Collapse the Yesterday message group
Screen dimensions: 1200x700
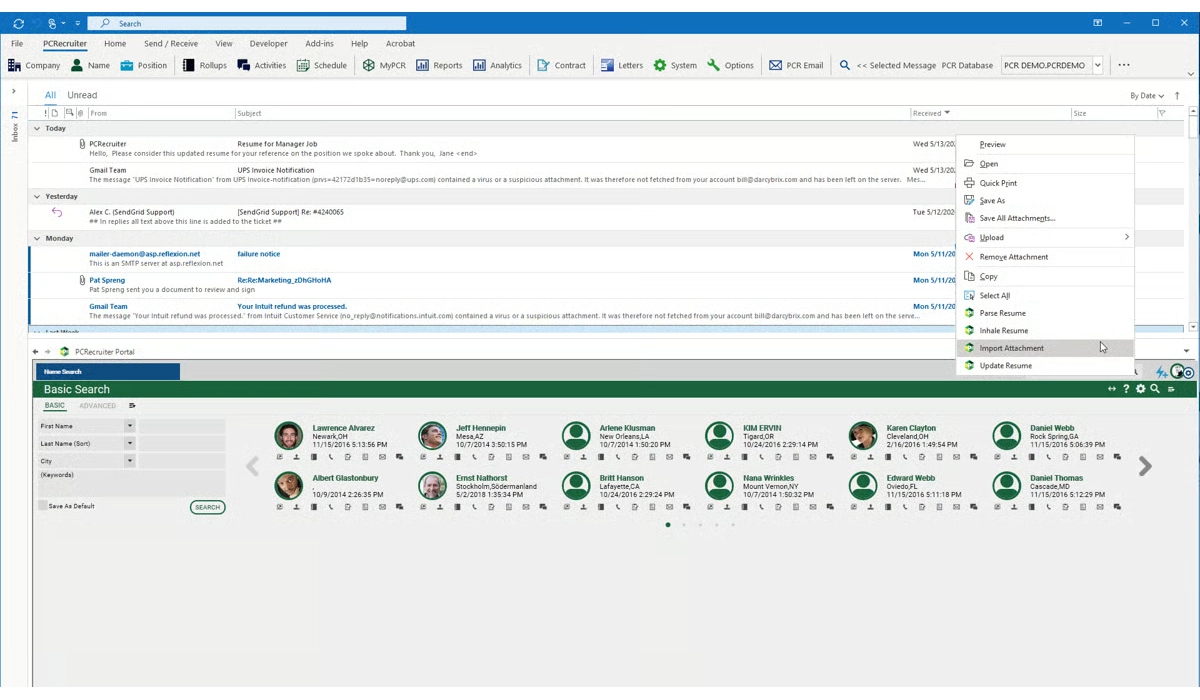(x=37, y=196)
